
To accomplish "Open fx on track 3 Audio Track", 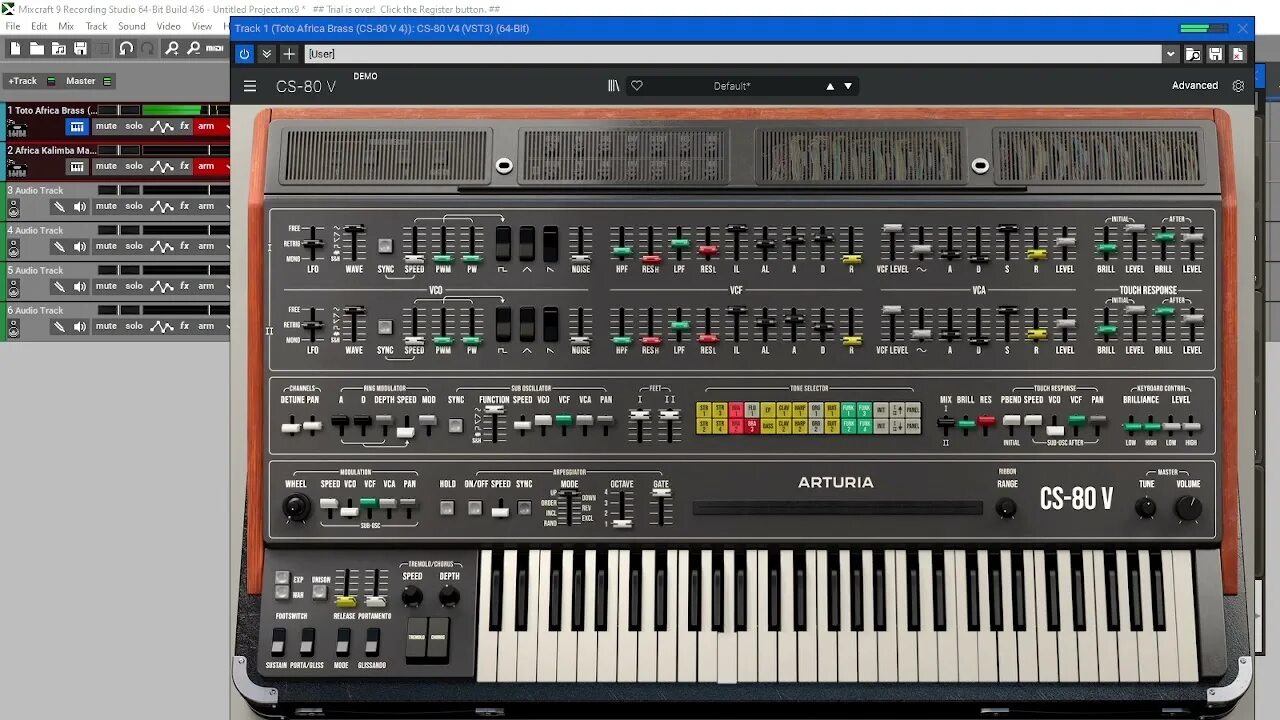I will [x=184, y=206].
